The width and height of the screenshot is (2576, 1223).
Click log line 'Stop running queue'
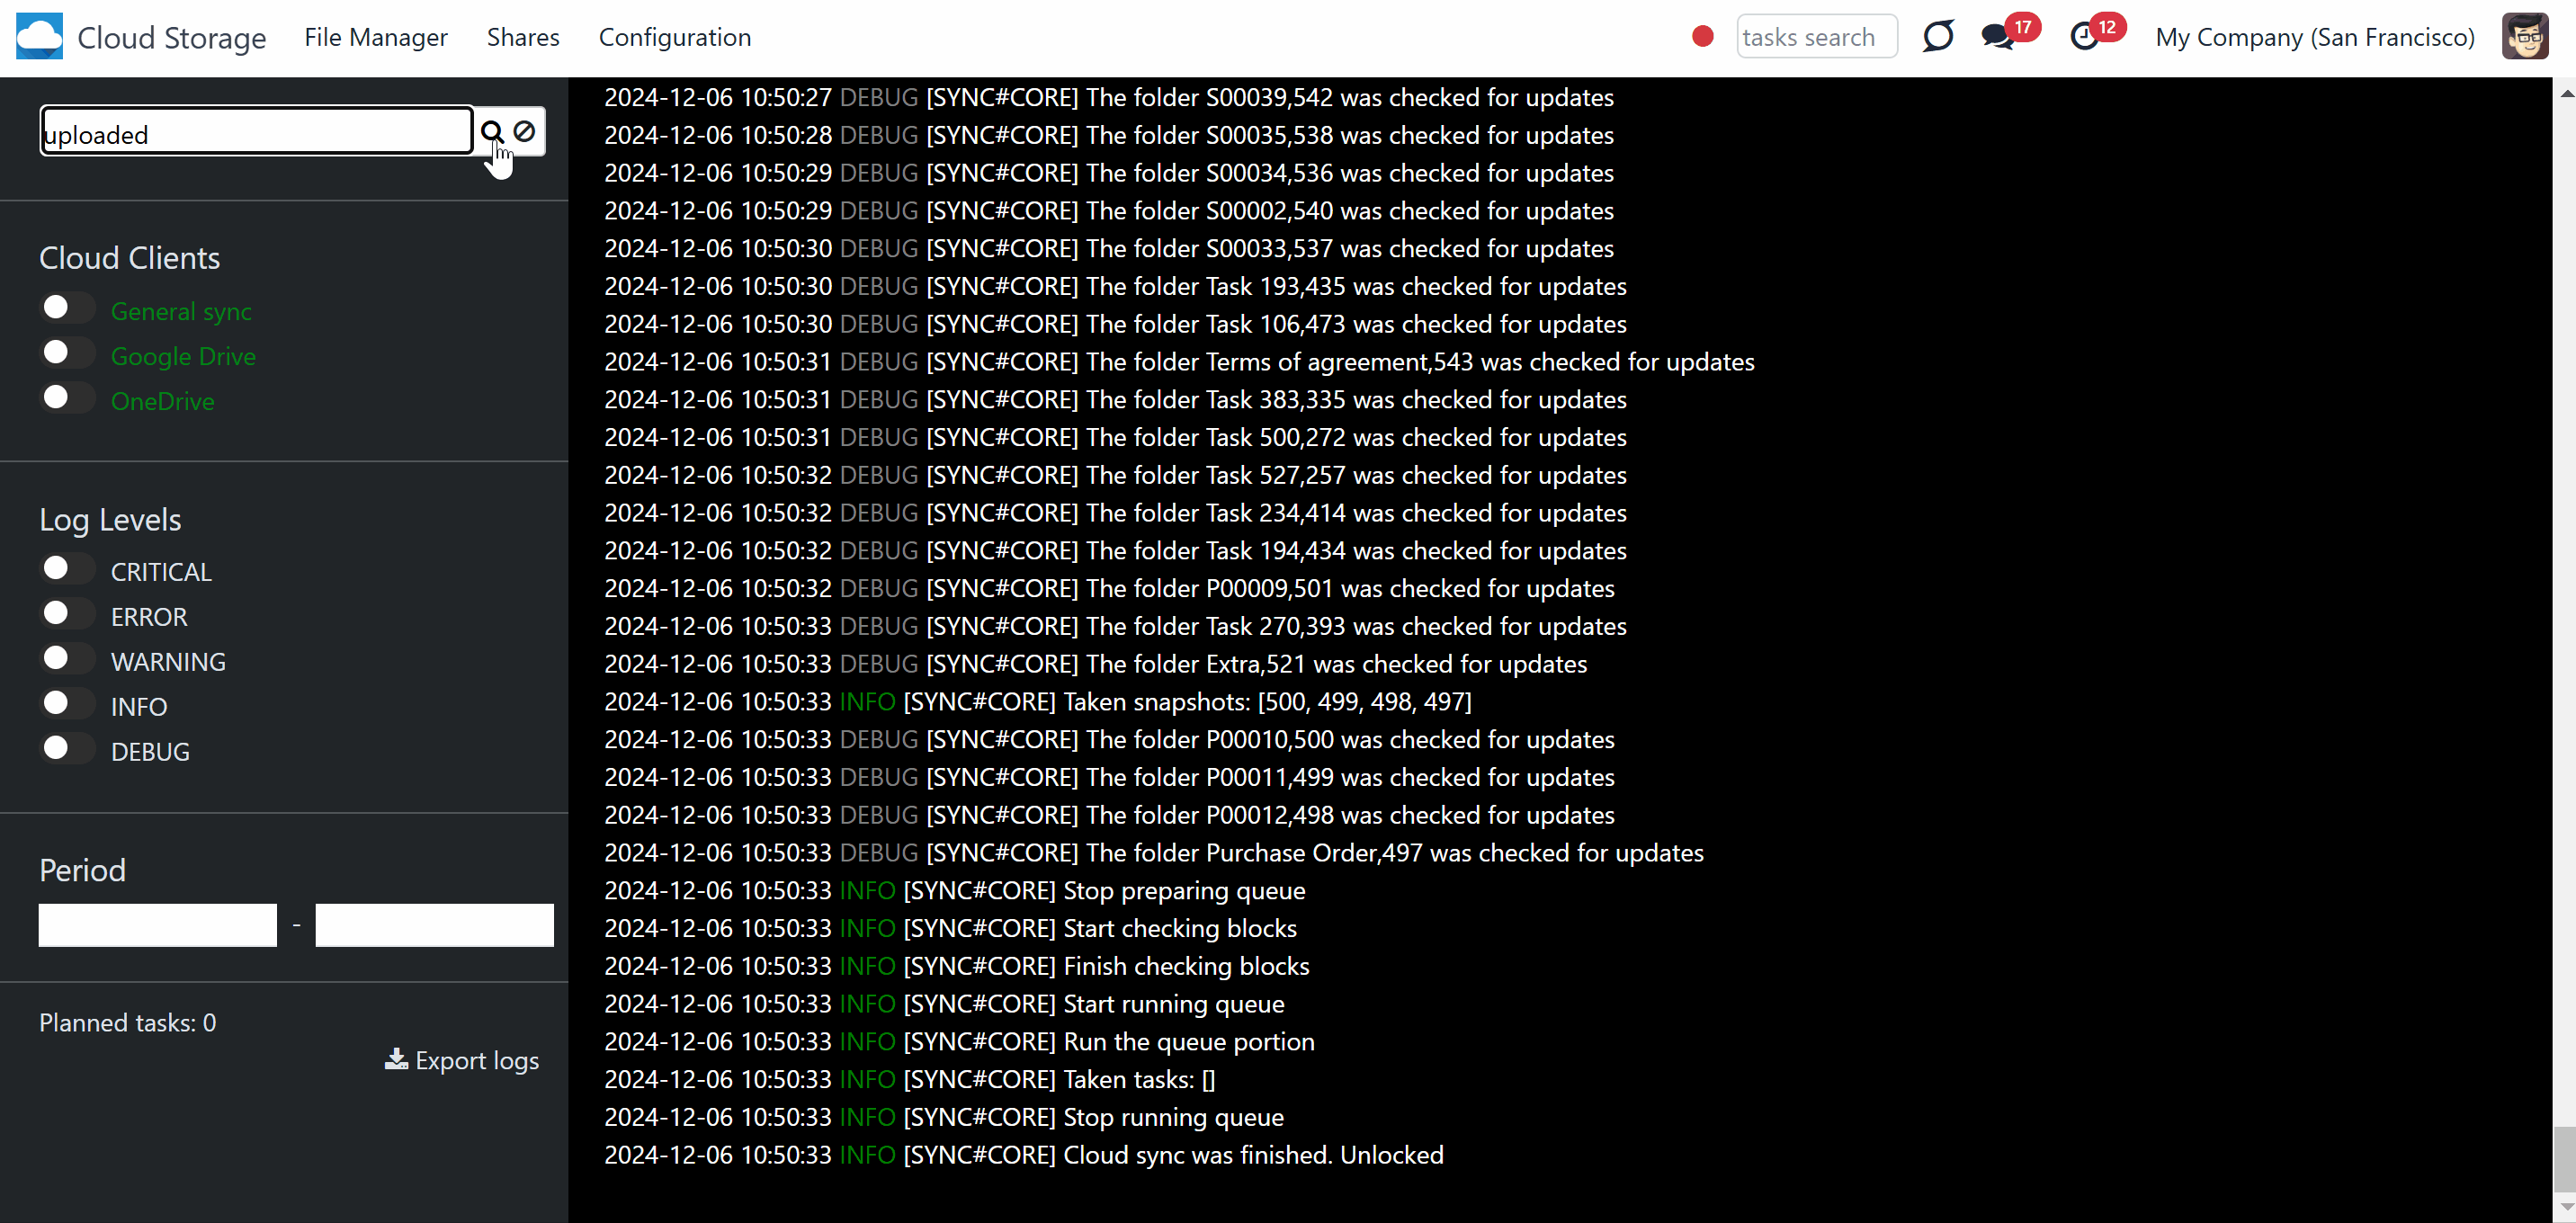(944, 1117)
